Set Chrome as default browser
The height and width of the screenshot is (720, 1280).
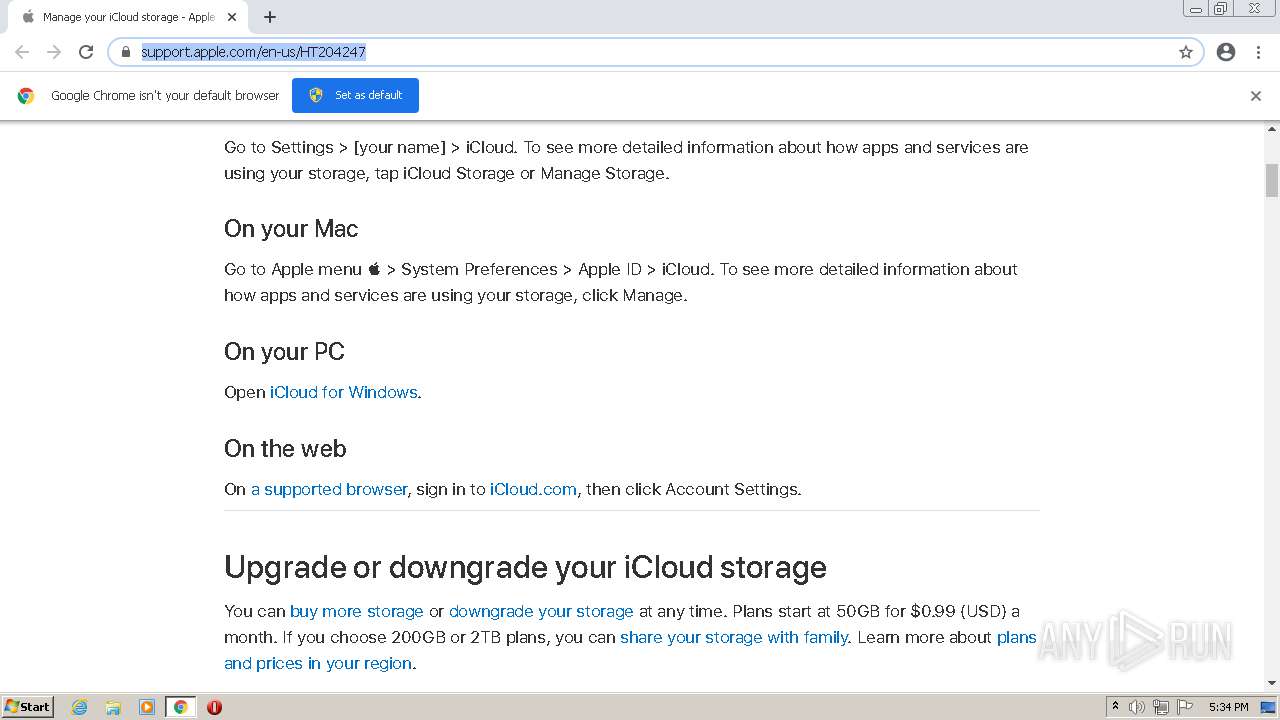355,95
